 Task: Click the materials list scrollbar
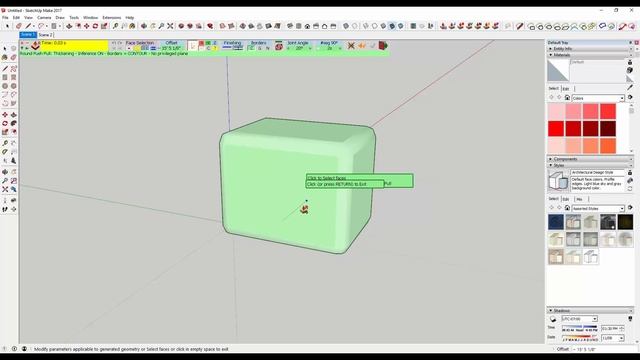[631, 128]
